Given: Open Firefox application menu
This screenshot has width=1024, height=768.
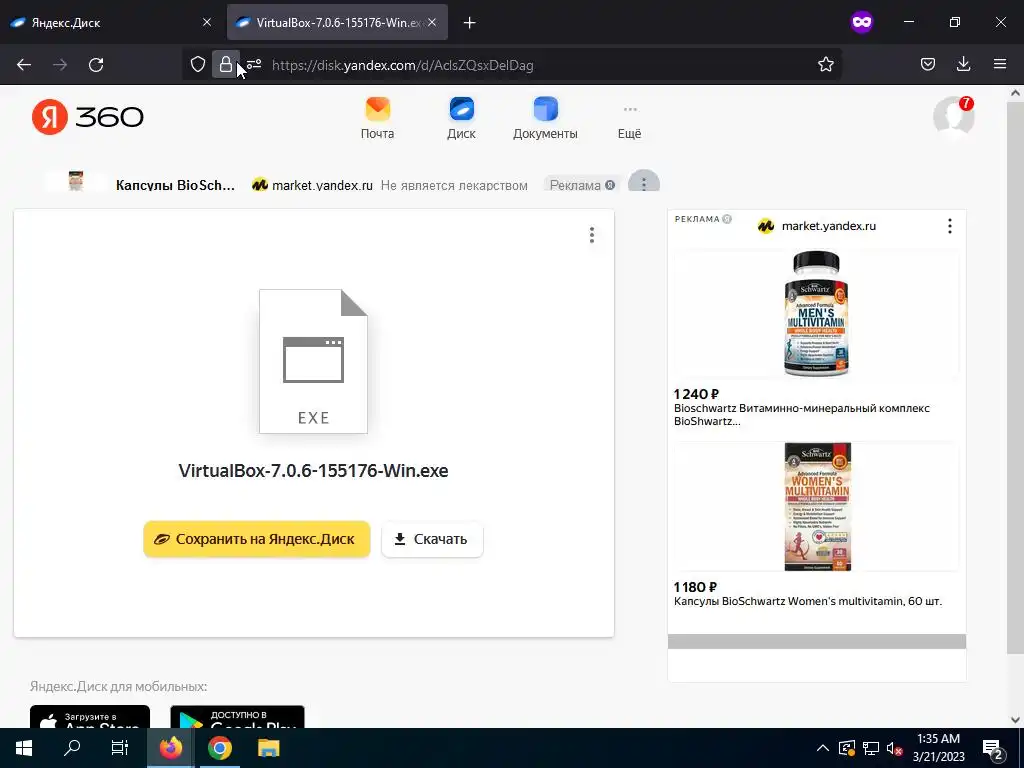Looking at the screenshot, I should point(1000,64).
